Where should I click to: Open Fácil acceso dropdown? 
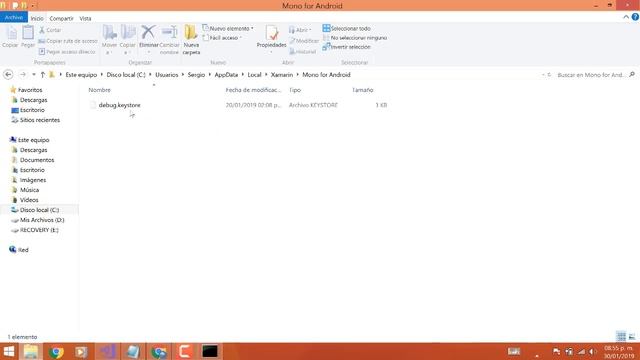click(222, 38)
